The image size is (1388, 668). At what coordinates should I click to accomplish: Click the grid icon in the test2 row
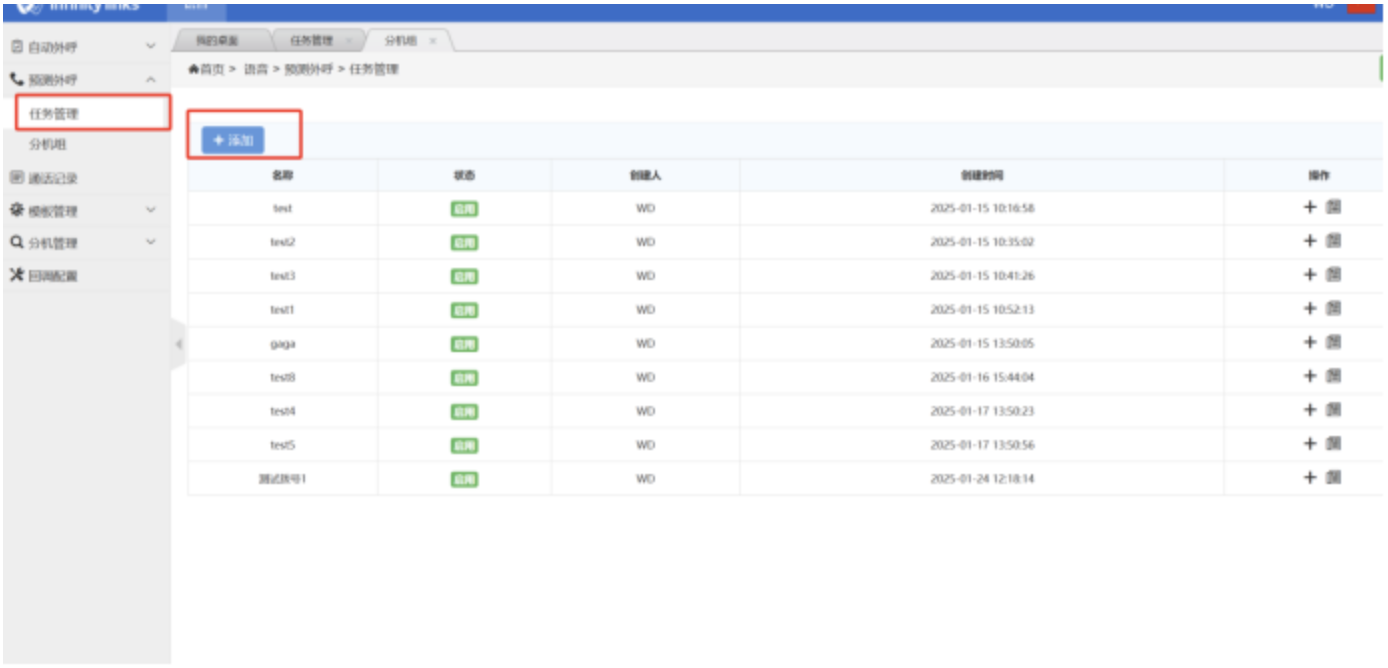coord(1333,241)
